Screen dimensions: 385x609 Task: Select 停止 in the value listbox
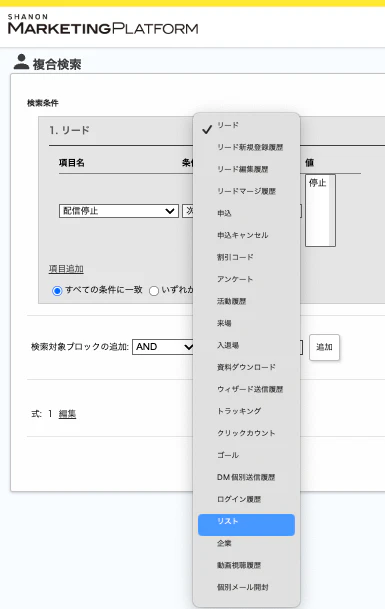[x=317, y=183]
